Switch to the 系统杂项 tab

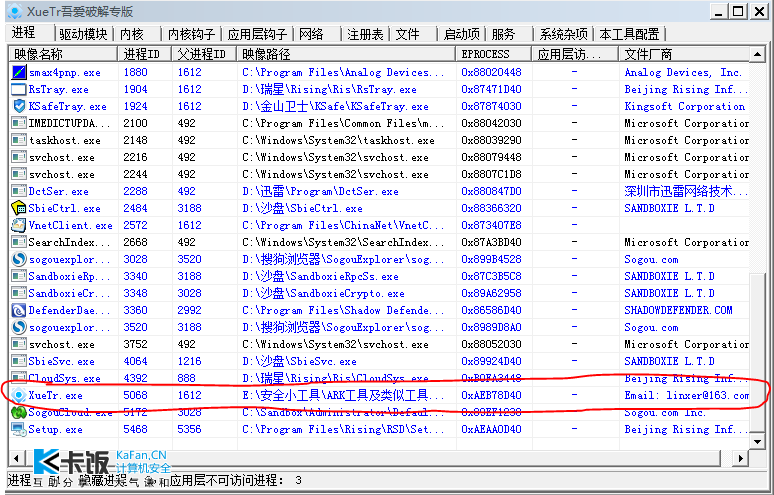coord(563,34)
